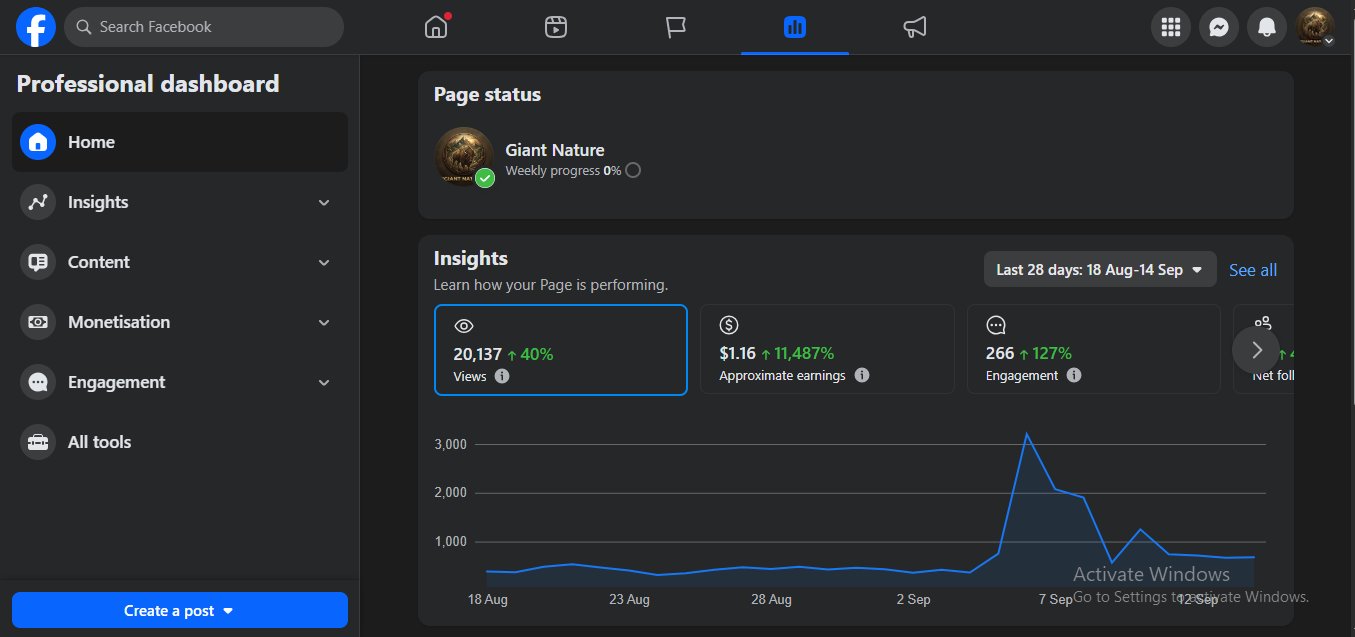Click the Facebook logo

[x=36, y=27]
